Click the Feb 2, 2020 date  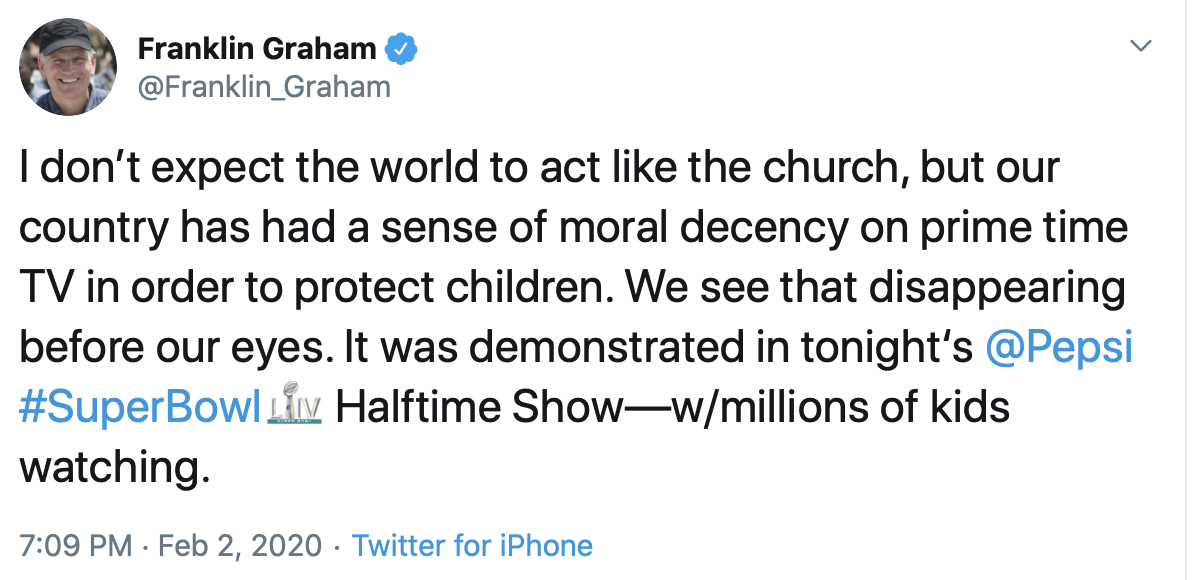[239, 545]
